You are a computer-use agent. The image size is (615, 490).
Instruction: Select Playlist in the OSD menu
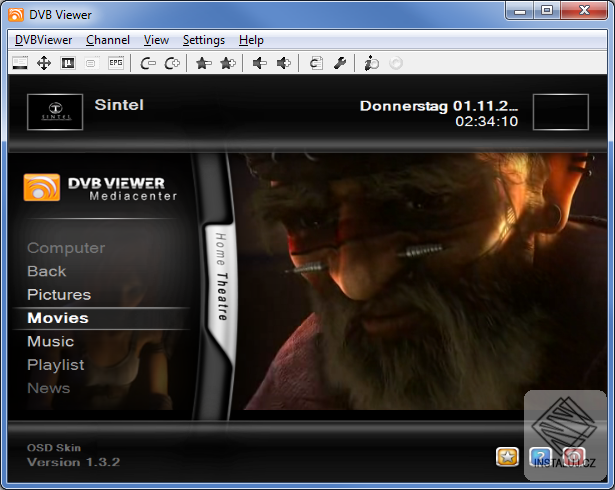coord(56,365)
